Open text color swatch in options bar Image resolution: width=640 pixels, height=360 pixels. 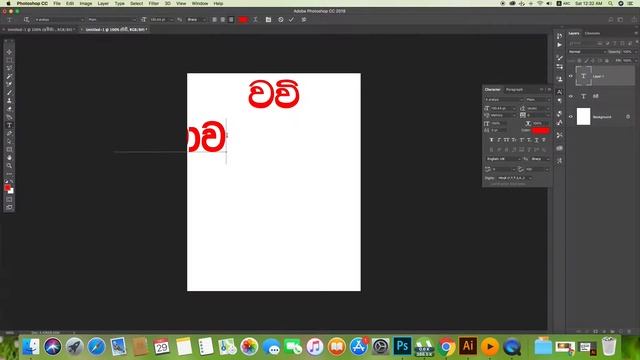[243, 20]
